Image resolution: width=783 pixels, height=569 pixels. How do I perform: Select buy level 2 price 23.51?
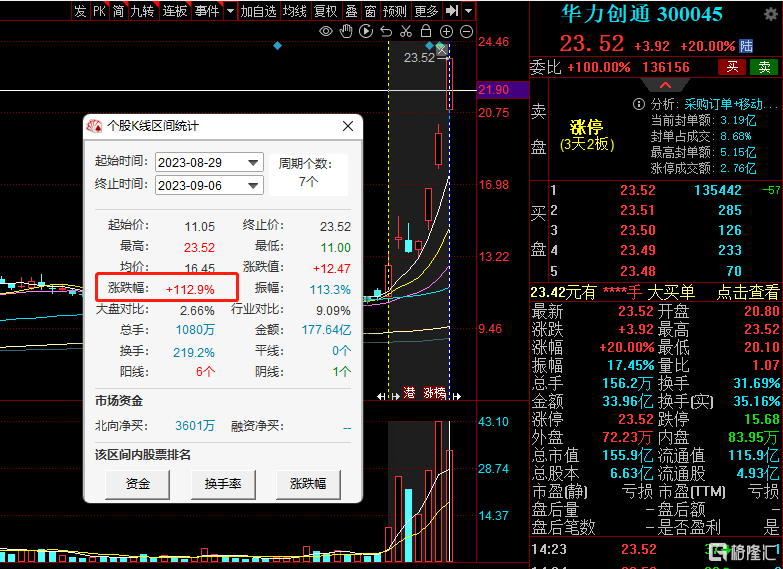[638, 210]
